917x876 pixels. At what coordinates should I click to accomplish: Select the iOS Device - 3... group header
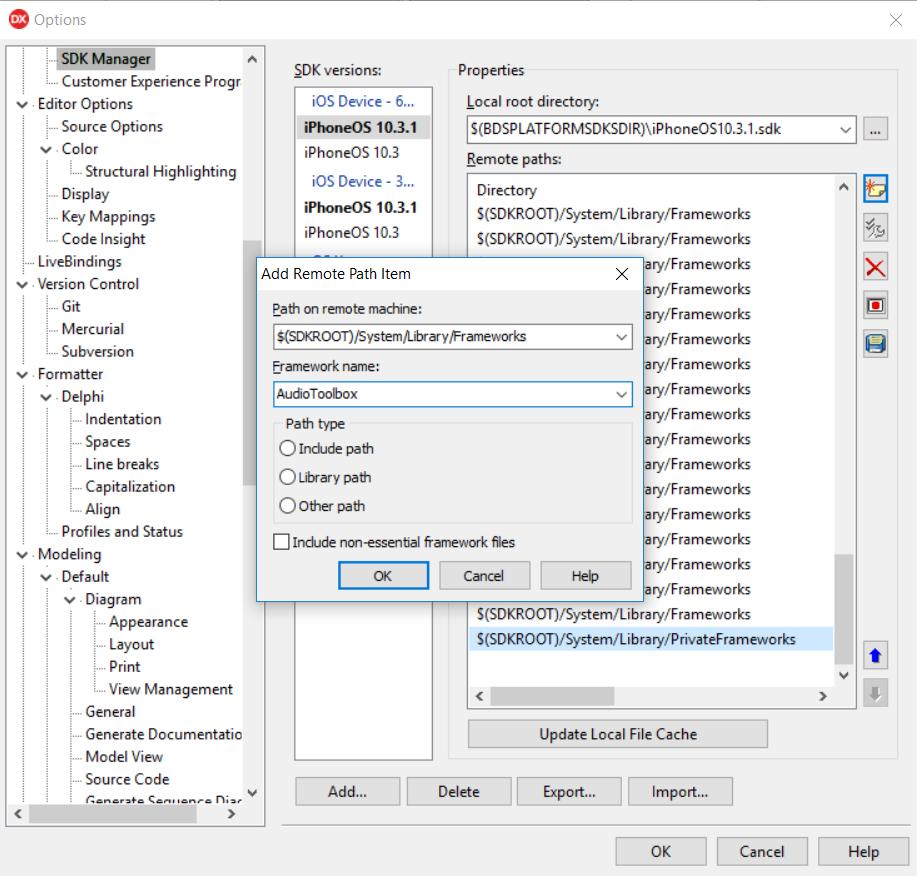click(363, 181)
